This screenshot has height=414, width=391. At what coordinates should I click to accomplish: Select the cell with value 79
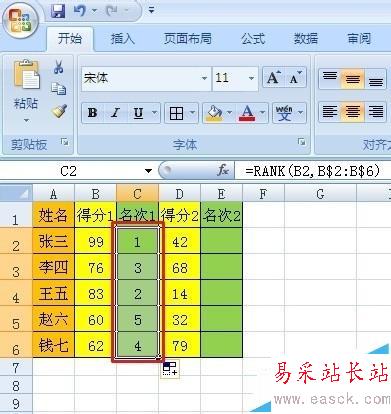click(x=179, y=345)
